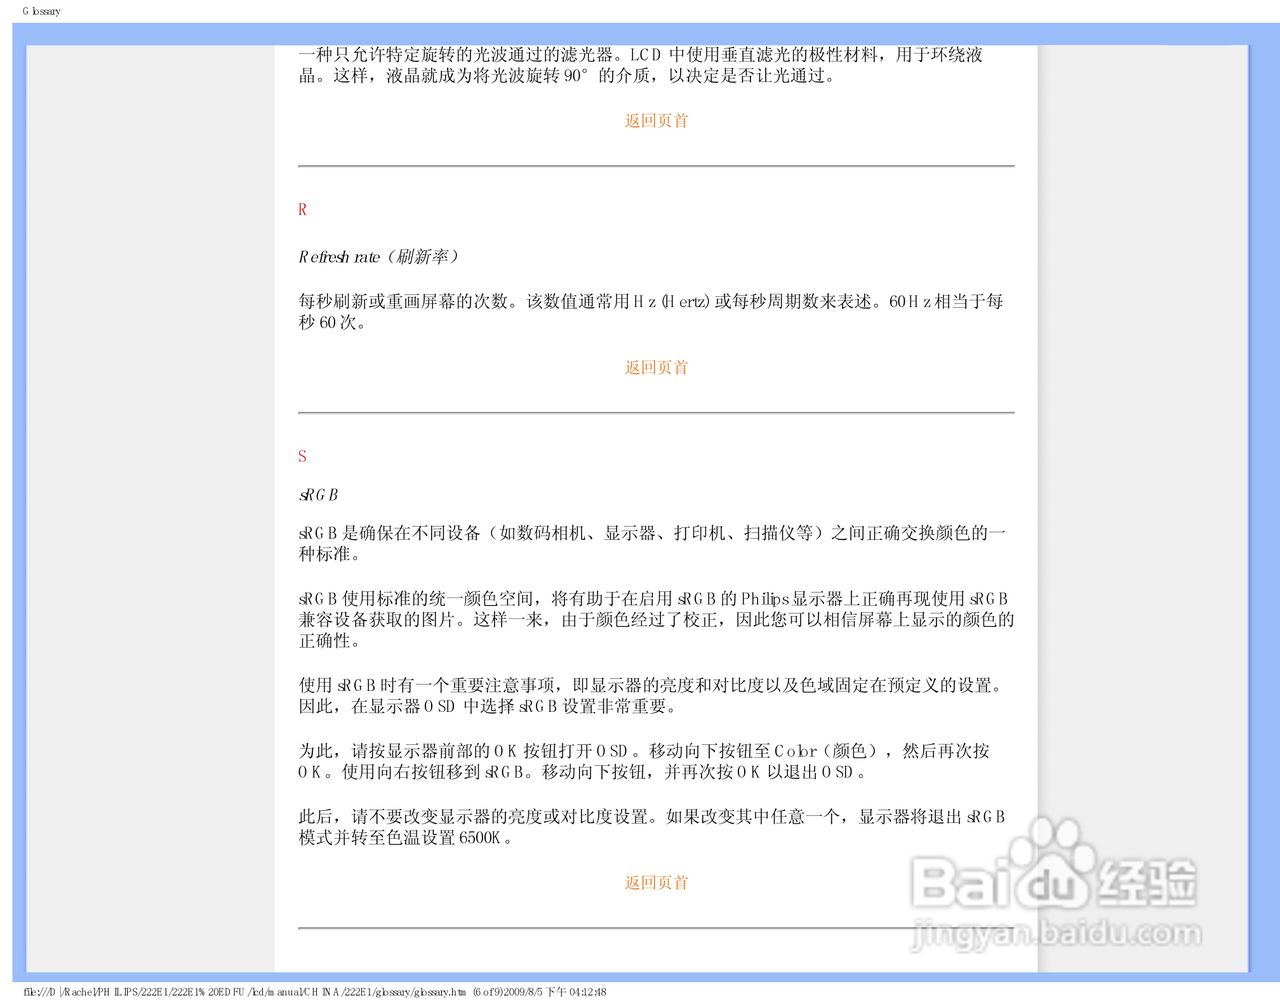Click the paragraph starting sRGB 是确保在不同设备
Image resolution: width=1280 pixels, height=1005 pixels.
[x=652, y=544]
